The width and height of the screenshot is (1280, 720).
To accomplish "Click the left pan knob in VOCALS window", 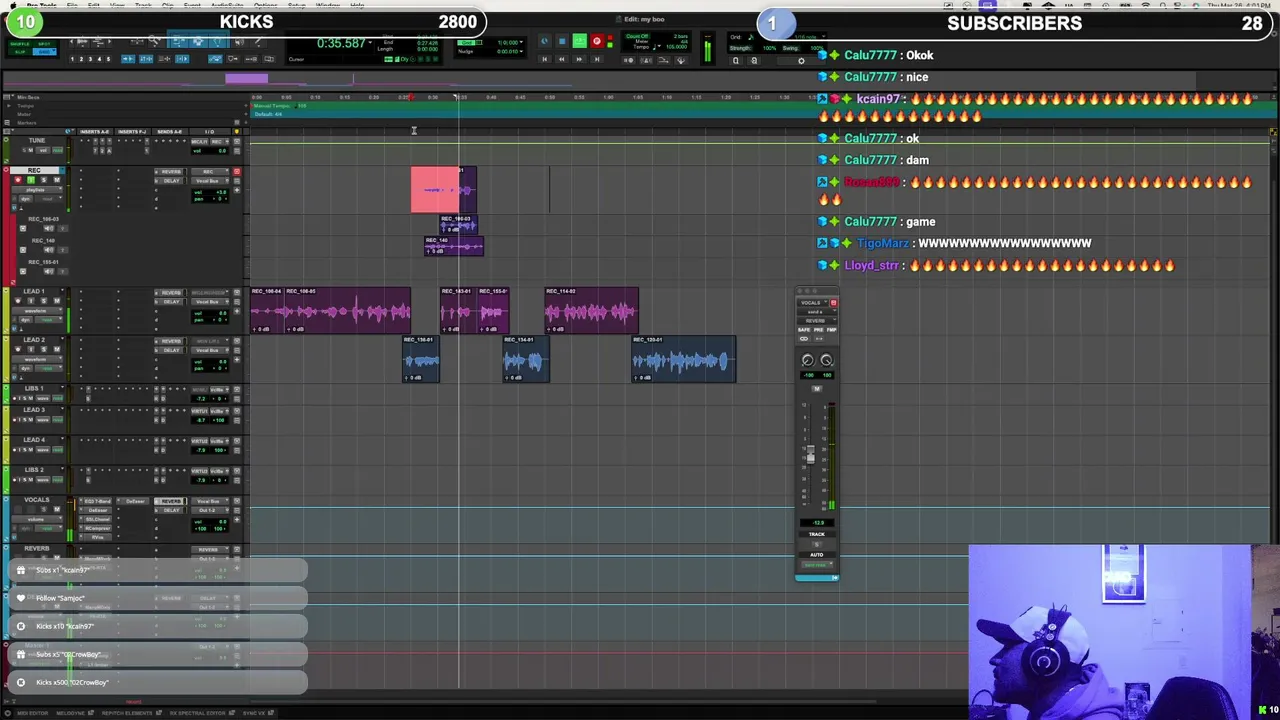I will (807, 360).
